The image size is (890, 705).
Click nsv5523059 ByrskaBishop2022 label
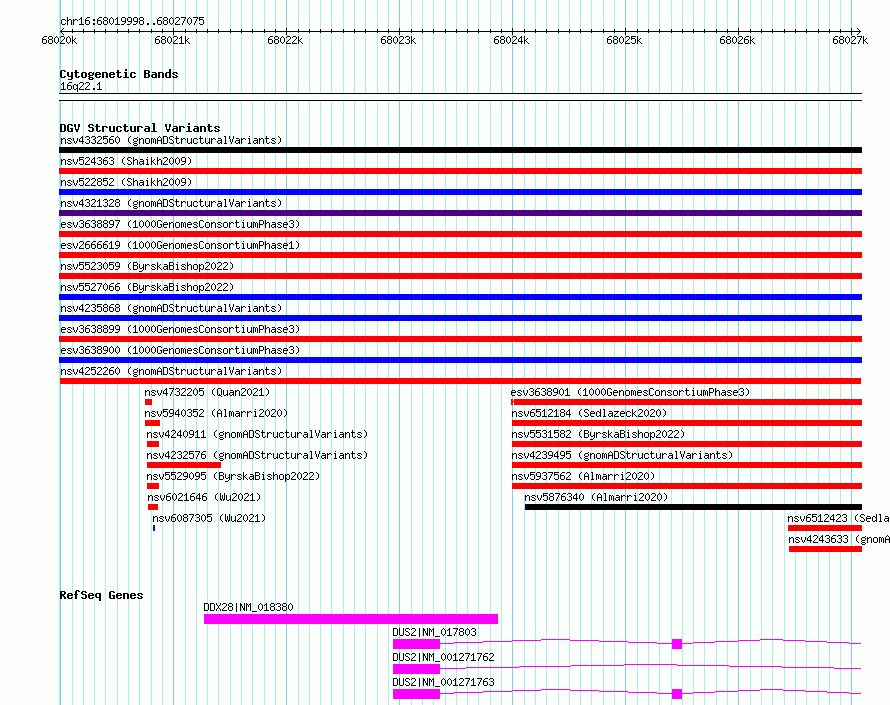147,266
